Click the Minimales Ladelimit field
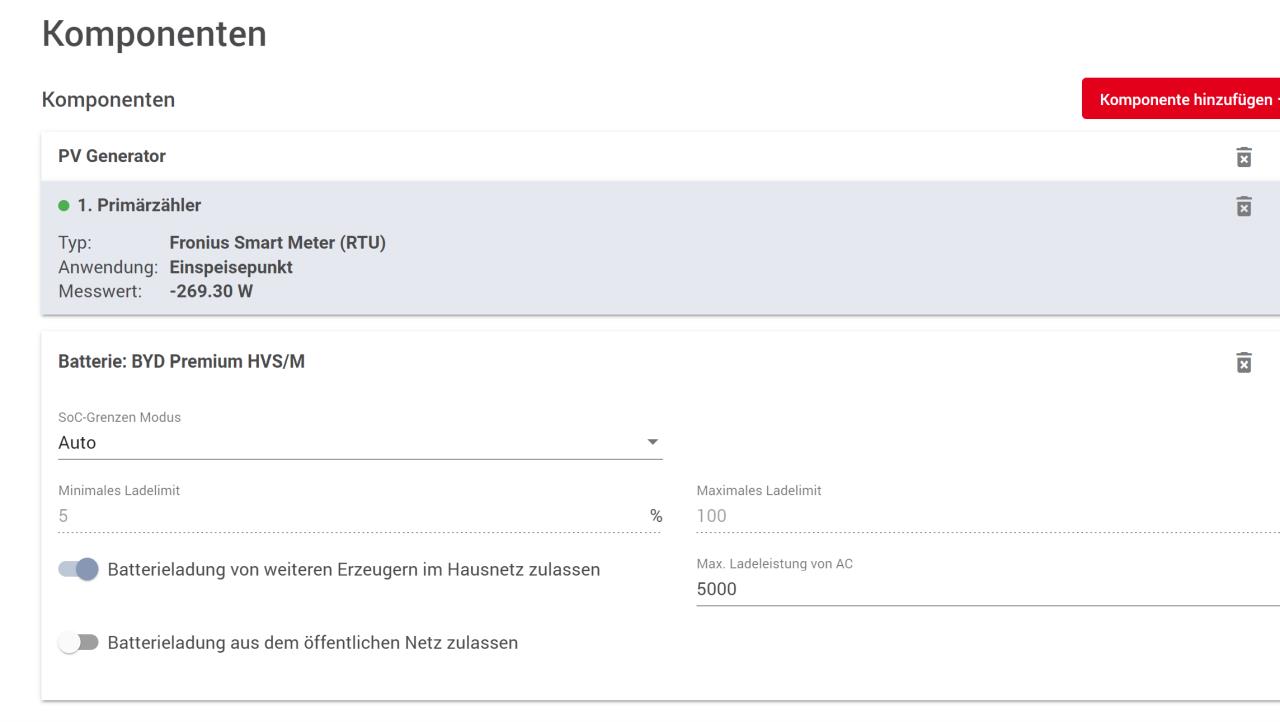 [360, 516]
